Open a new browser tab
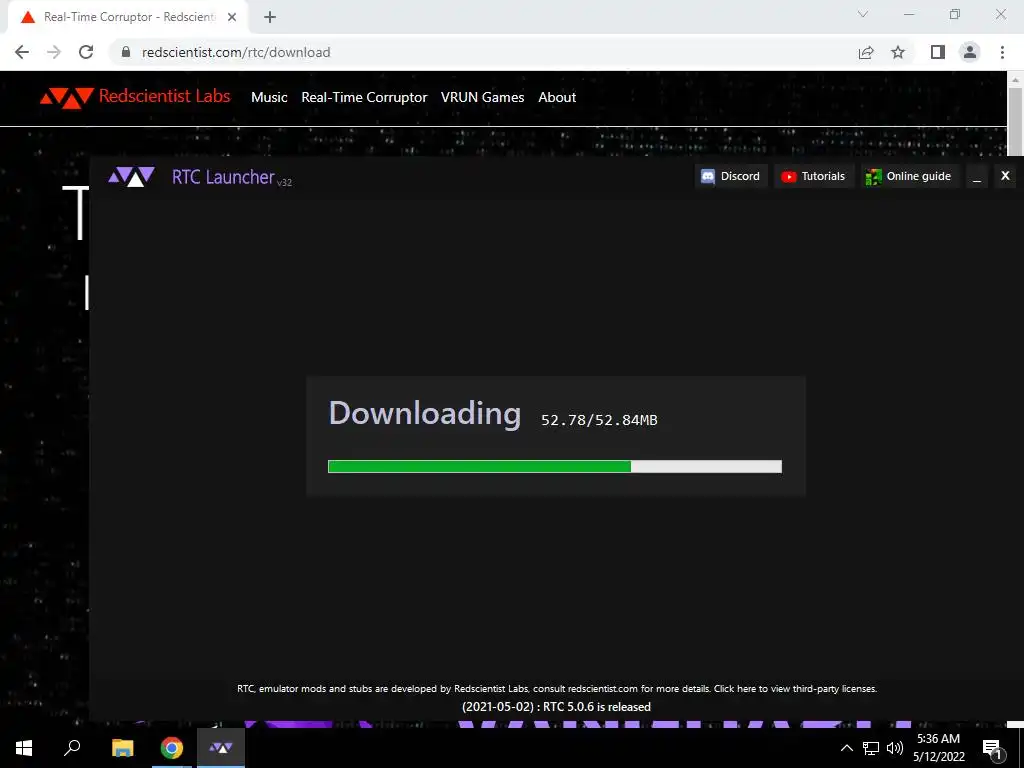The width and height of the screenshot is (1024, 768). tap(270, 17)
